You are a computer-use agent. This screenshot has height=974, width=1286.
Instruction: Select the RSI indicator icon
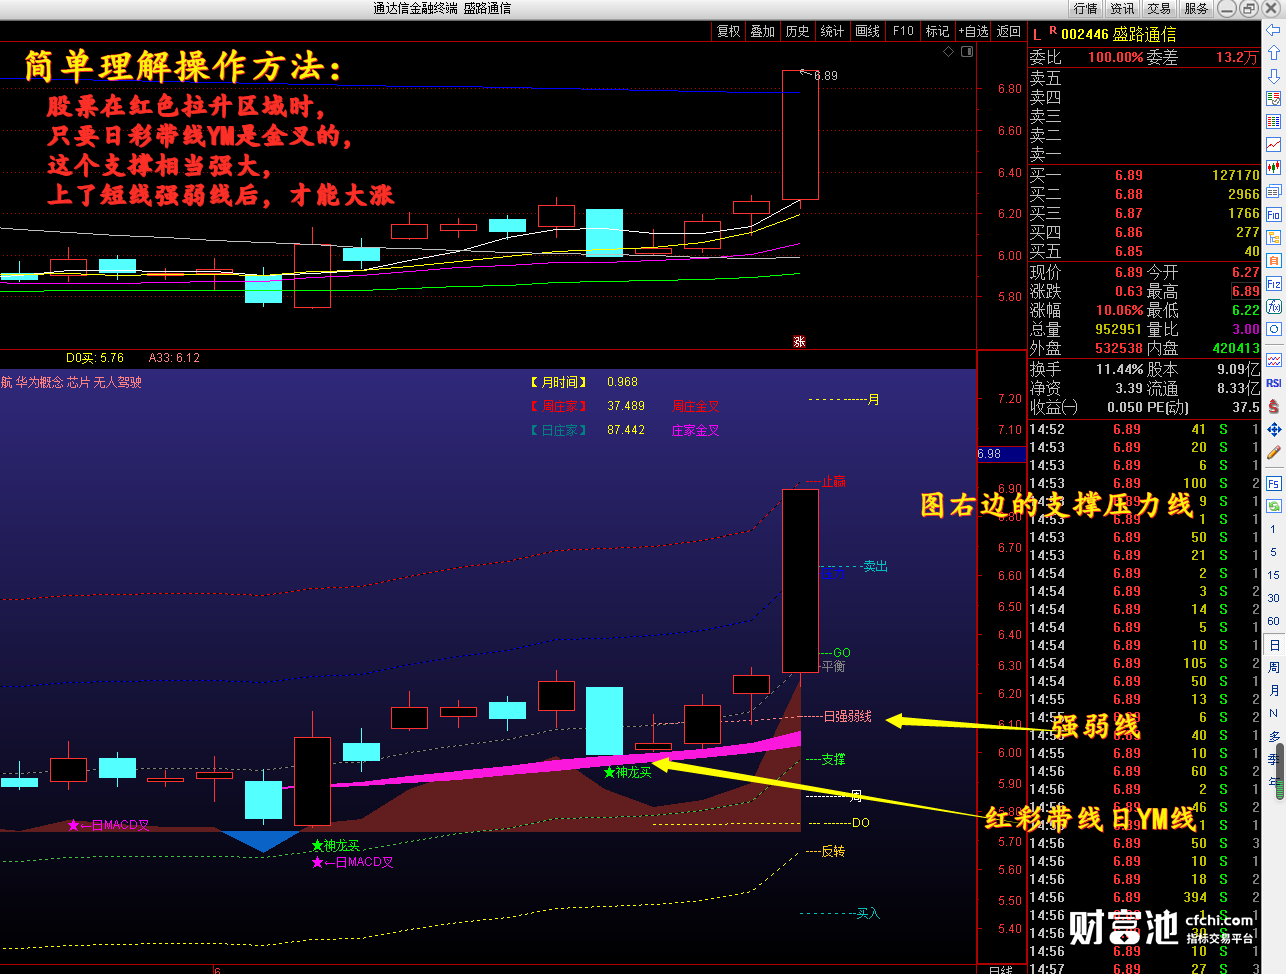pyautogui.click(x=1273, y=383)
